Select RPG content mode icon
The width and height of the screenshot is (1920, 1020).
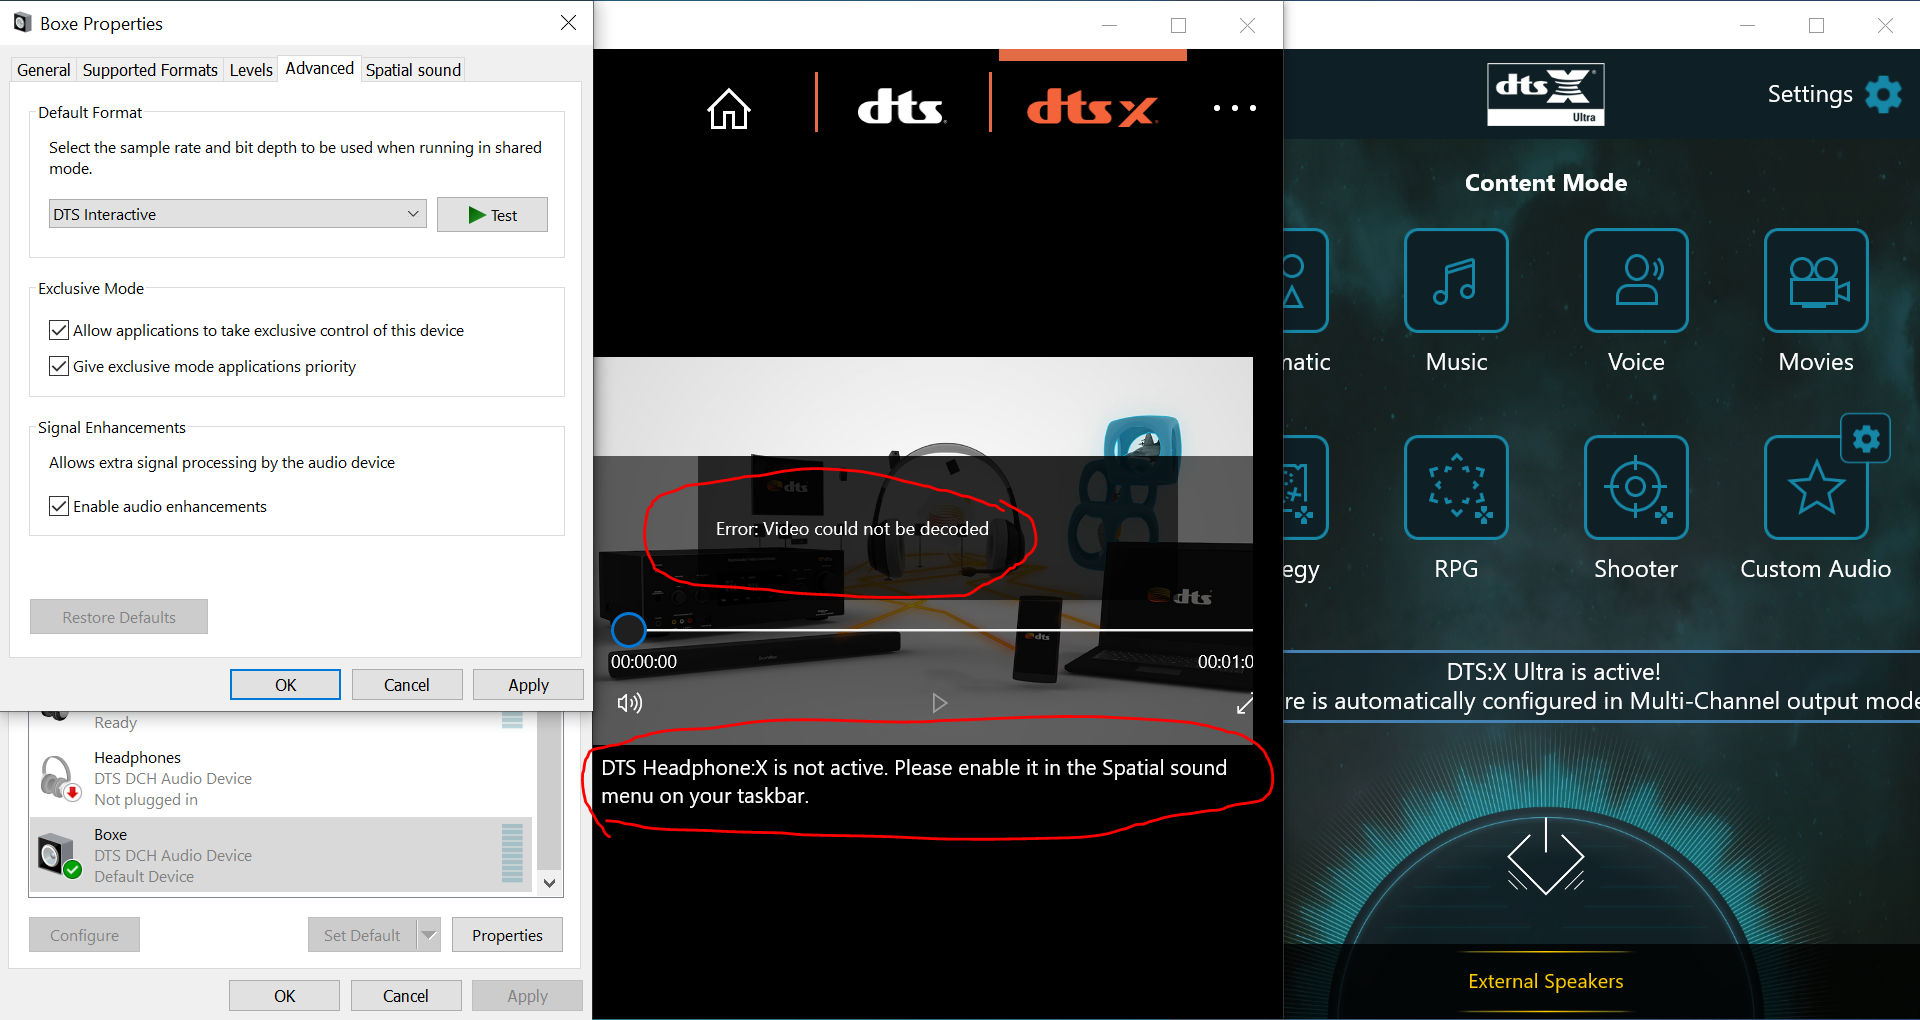coord(1456,488)
